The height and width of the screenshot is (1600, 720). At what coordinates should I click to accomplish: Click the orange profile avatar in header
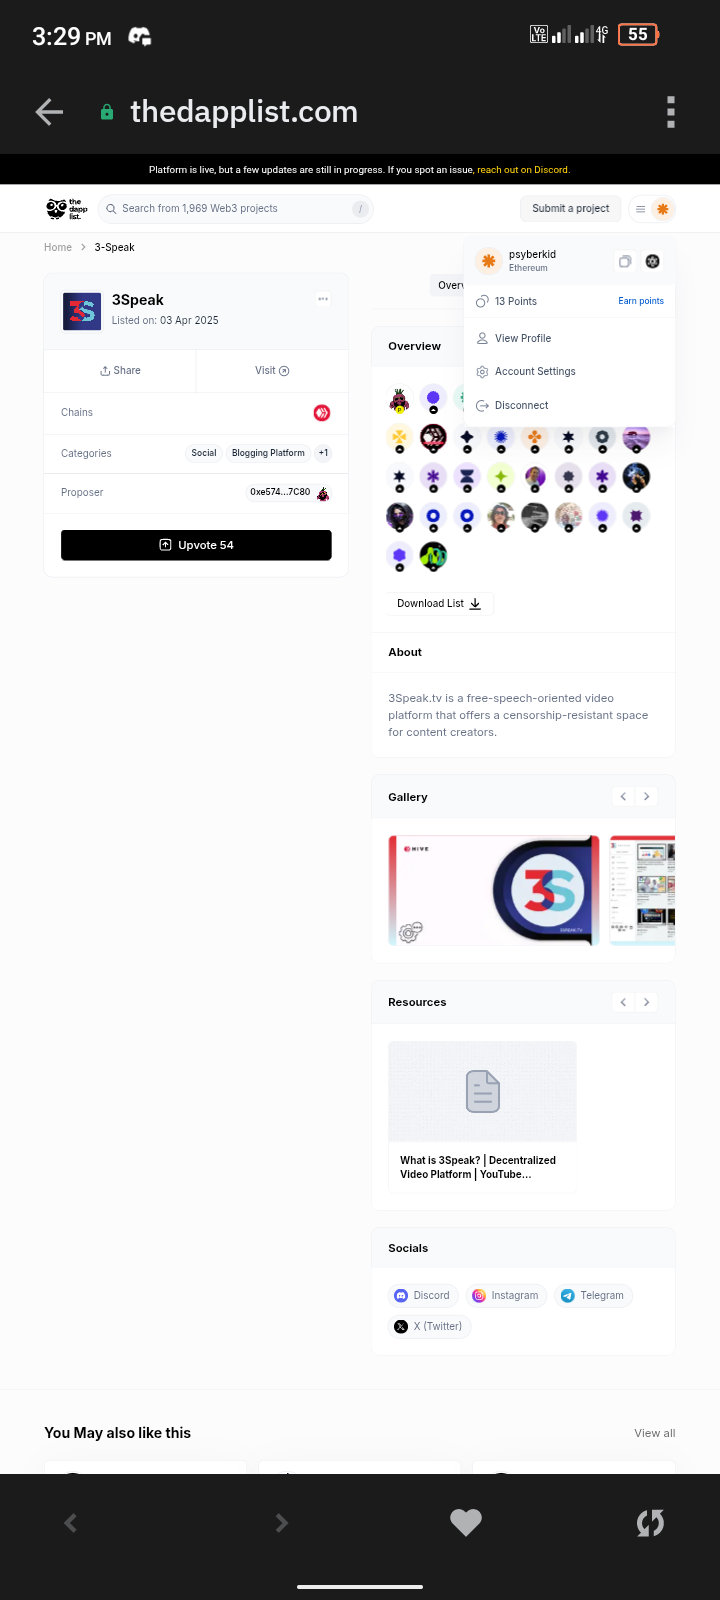click(x=662, y=209)
